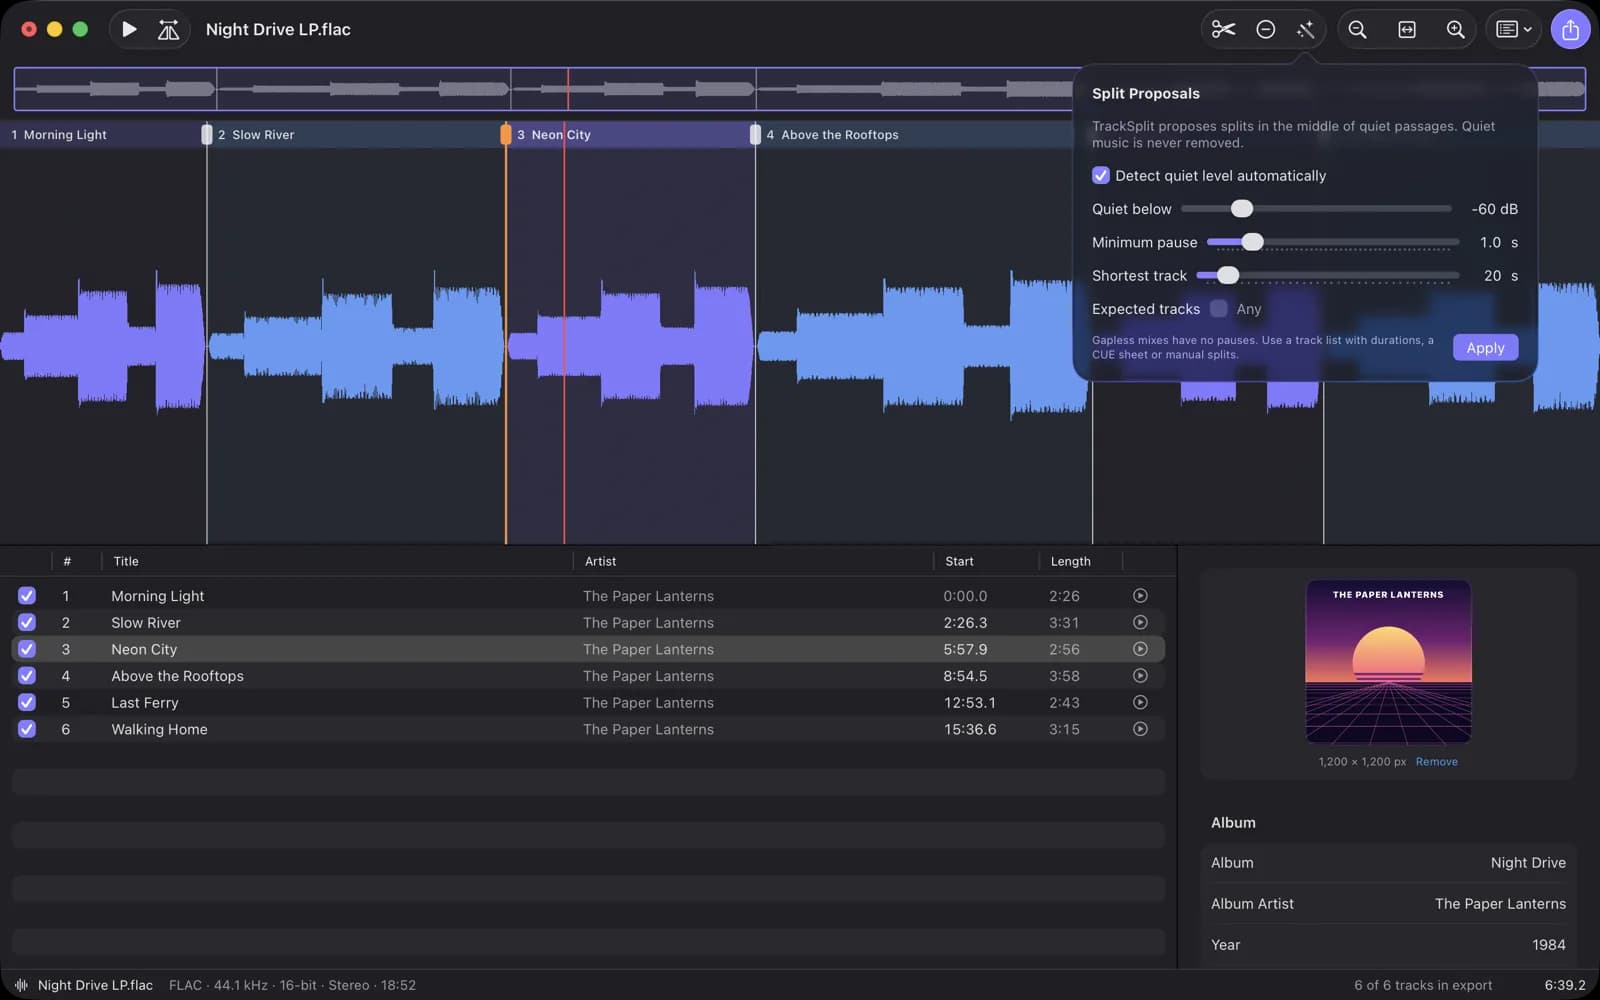Click the split-at-playhead metronome icon
Image resolution: width=1600 pixels, height=1000 pixels.
coord(168,30)
